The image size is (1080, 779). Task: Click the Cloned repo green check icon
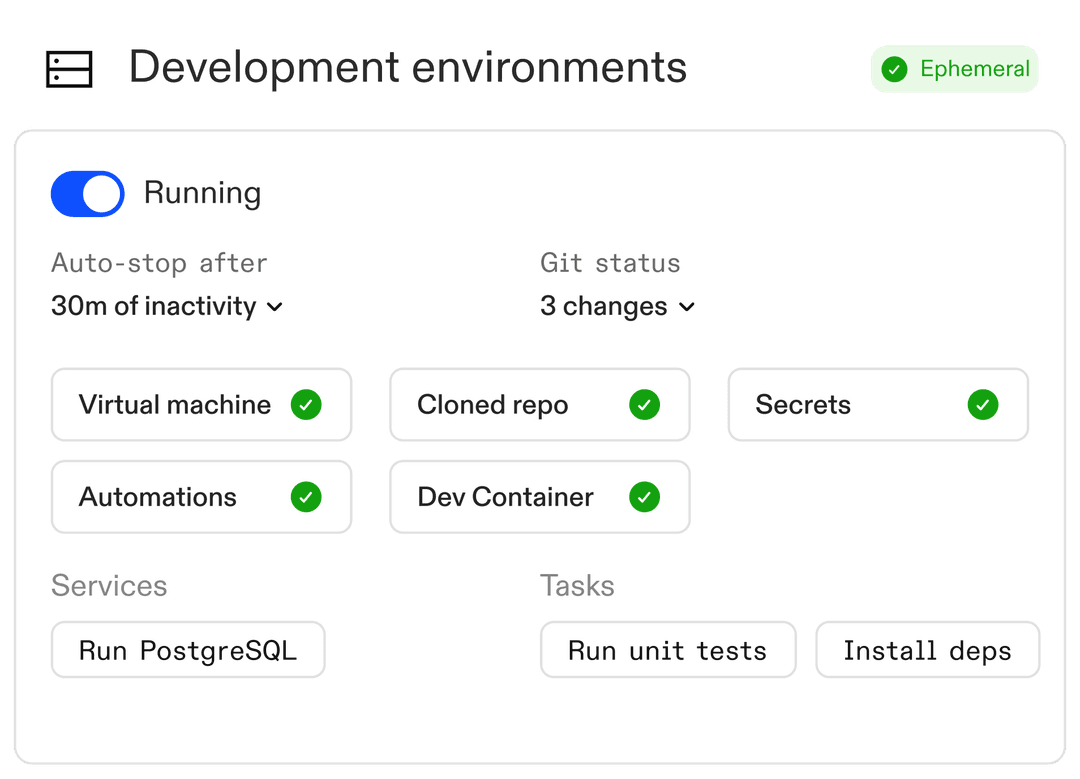(644, 405)
